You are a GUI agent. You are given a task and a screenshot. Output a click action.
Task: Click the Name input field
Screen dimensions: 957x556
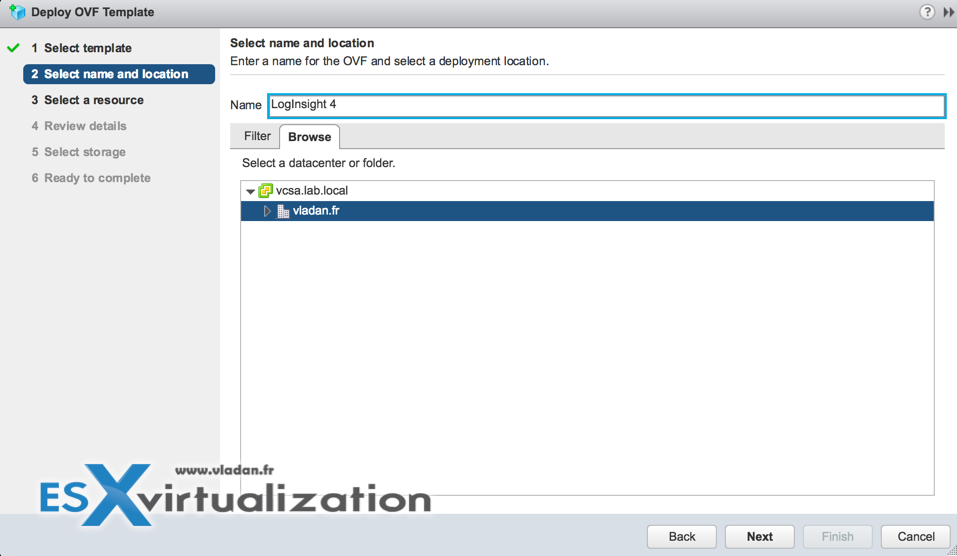(607, 105)
